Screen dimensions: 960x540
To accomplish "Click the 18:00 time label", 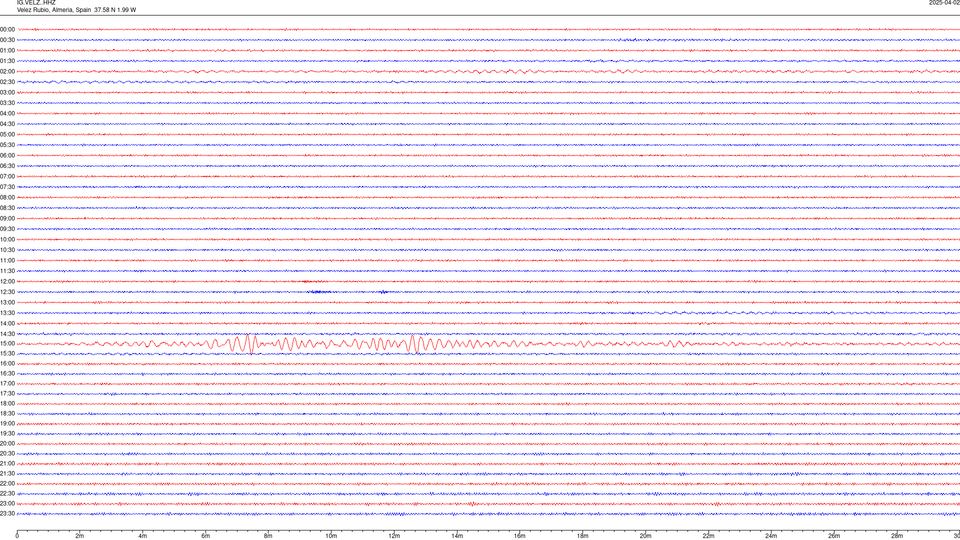I will pyautogui.click(x=7, y=403).
